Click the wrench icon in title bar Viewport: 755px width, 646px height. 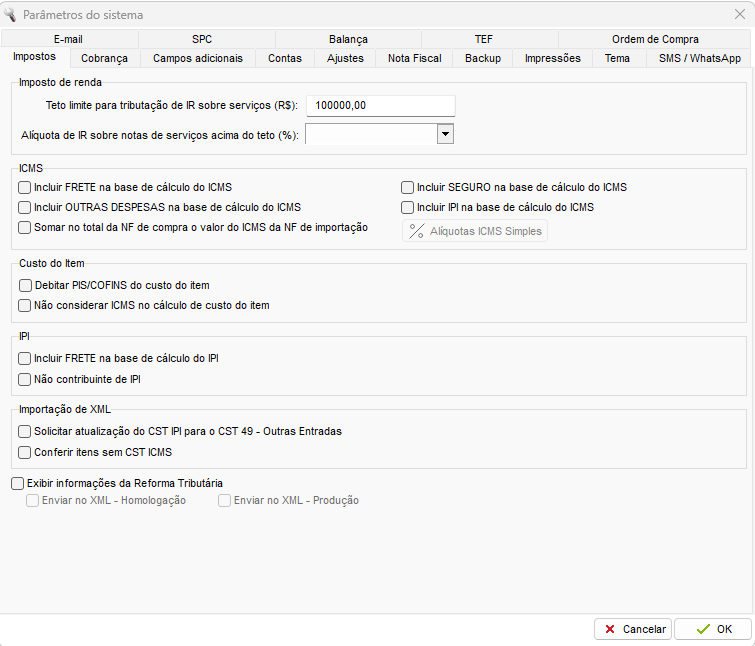10,14
